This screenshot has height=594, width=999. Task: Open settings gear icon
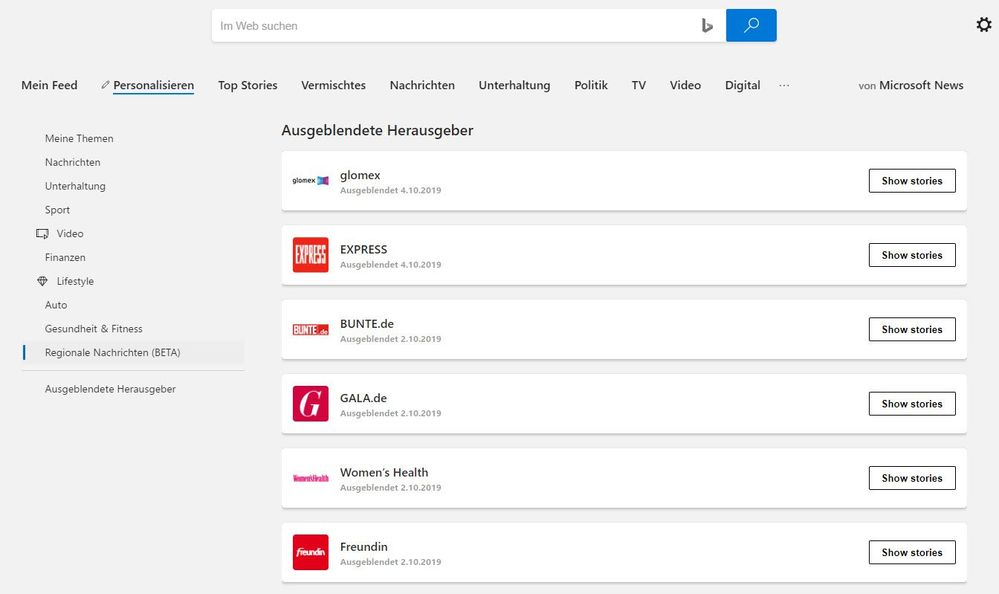tap(984, 25)
